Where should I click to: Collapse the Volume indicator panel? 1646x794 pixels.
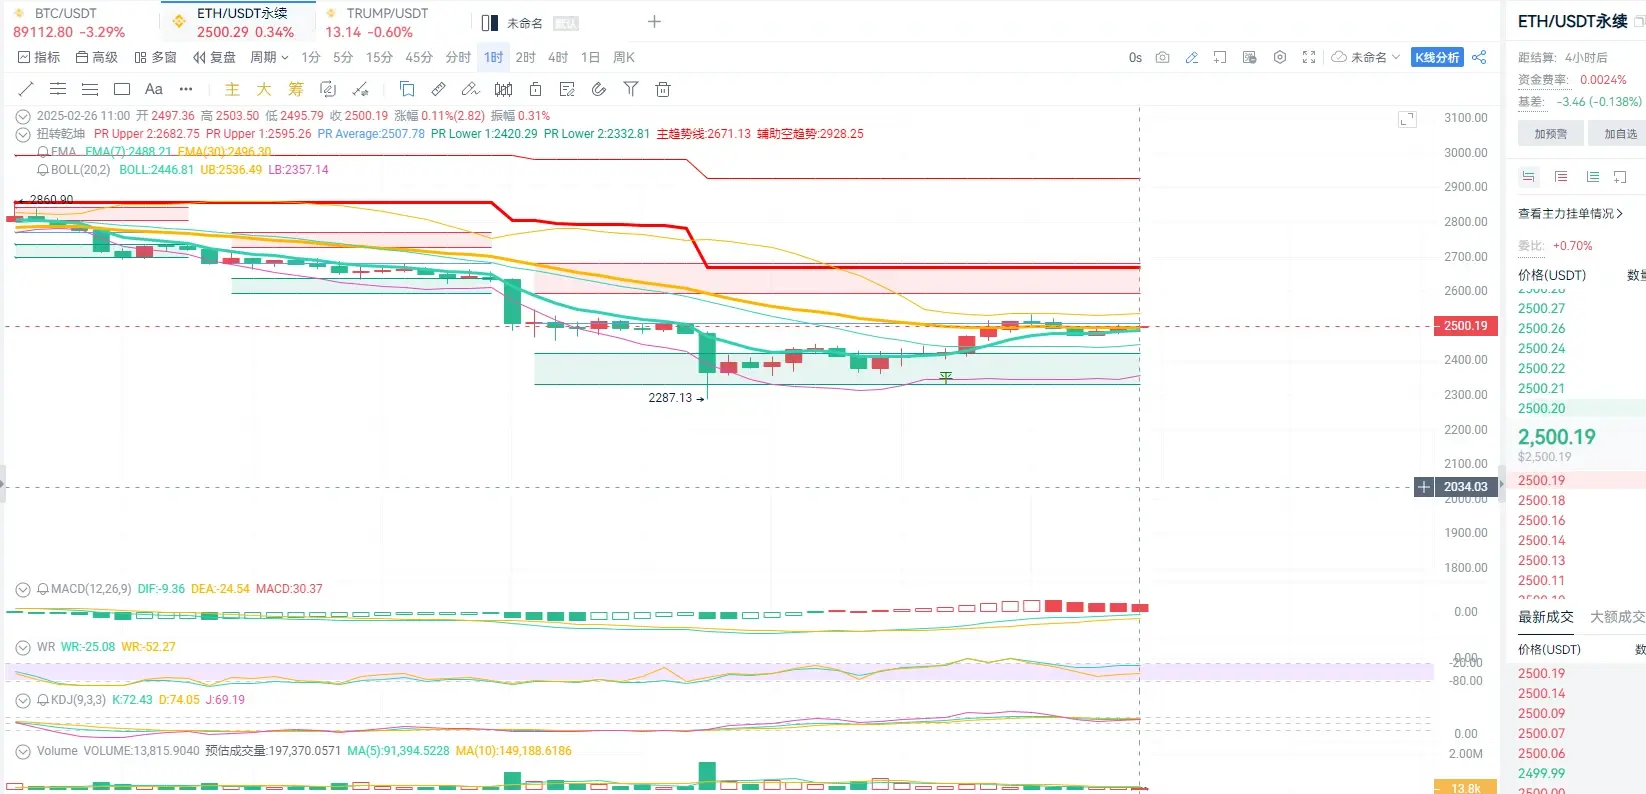(23, 751)
